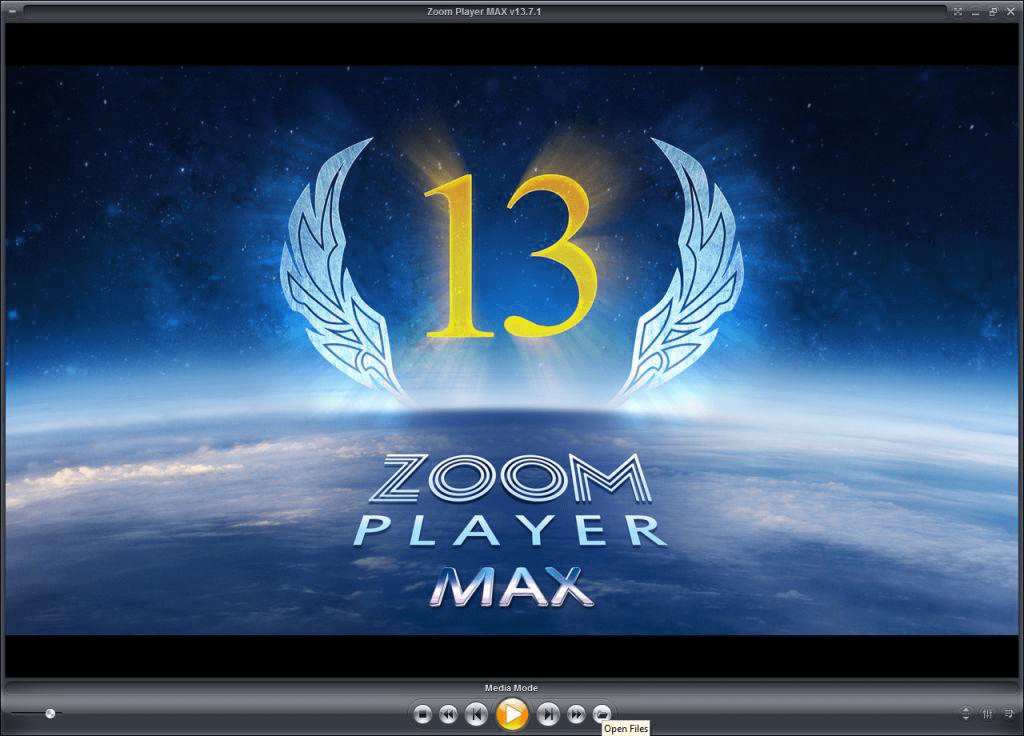Click the Open Files eject button
The image size is (1024, 736).
coord(601,714)
